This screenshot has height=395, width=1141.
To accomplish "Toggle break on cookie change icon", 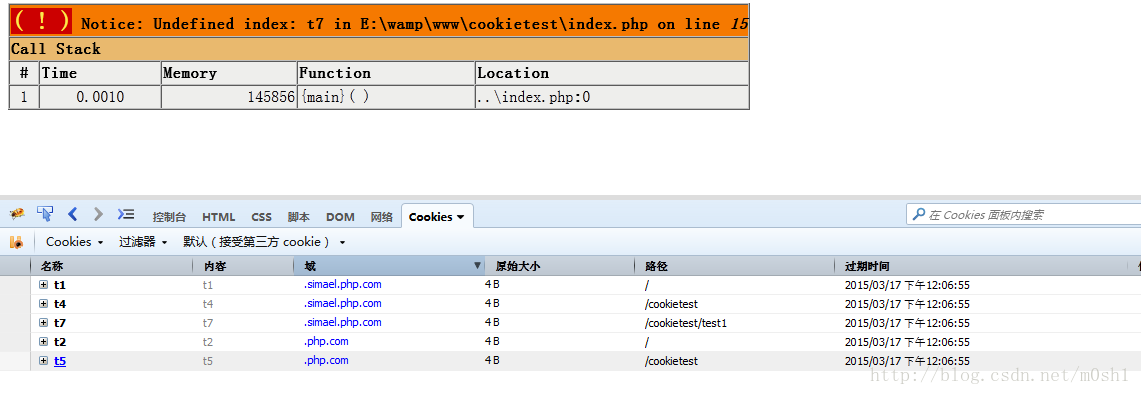I will [17, 242].
